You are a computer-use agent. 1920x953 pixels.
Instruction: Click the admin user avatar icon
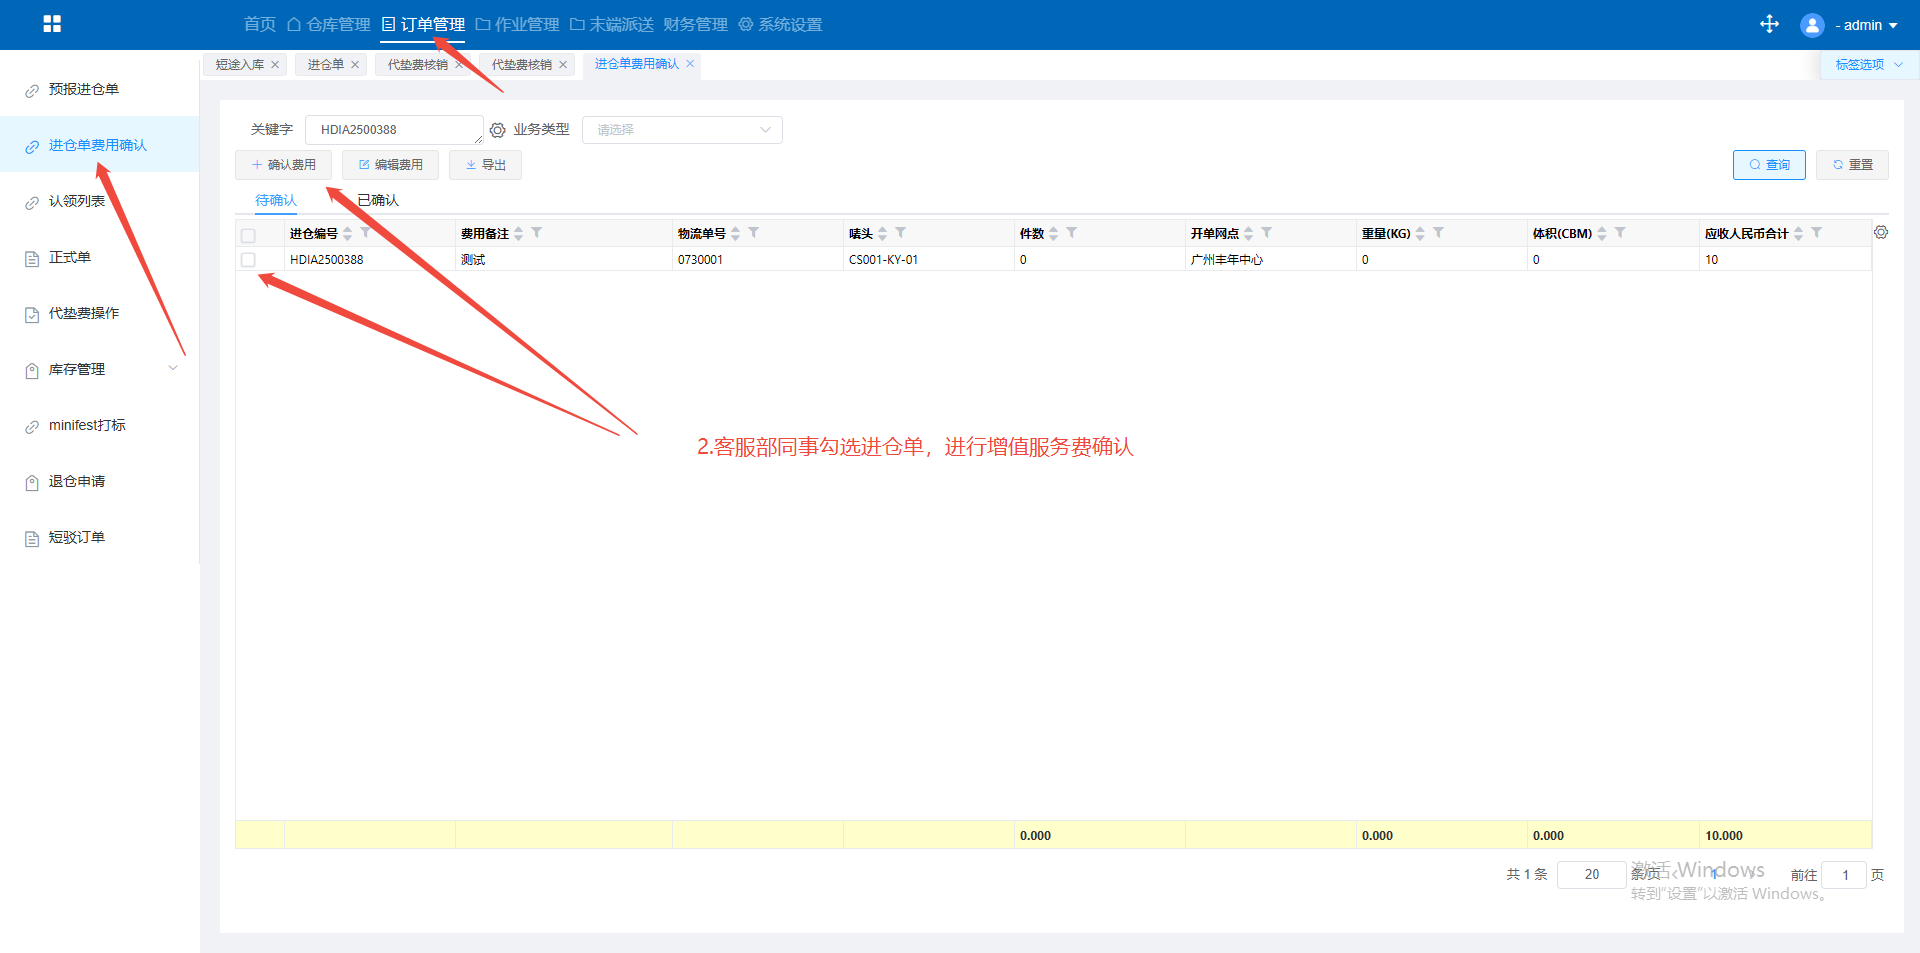click(1811, 25)
